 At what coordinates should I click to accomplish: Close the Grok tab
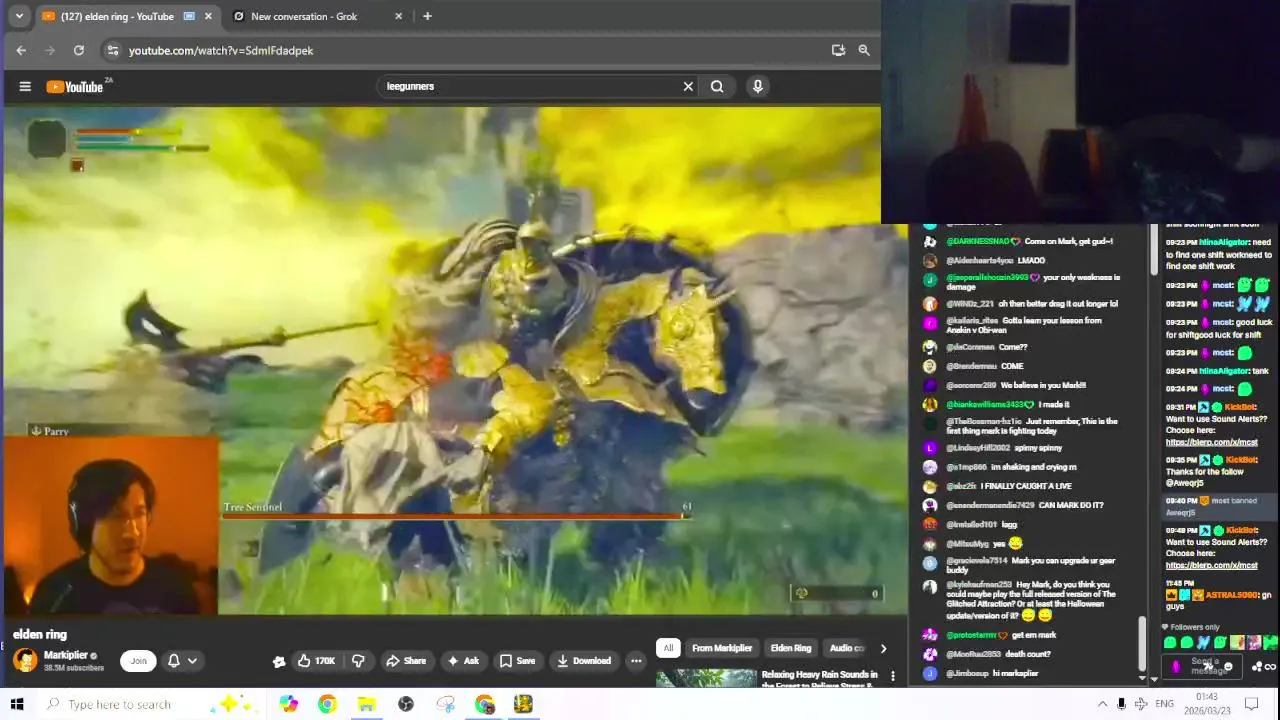click(399, 16)
